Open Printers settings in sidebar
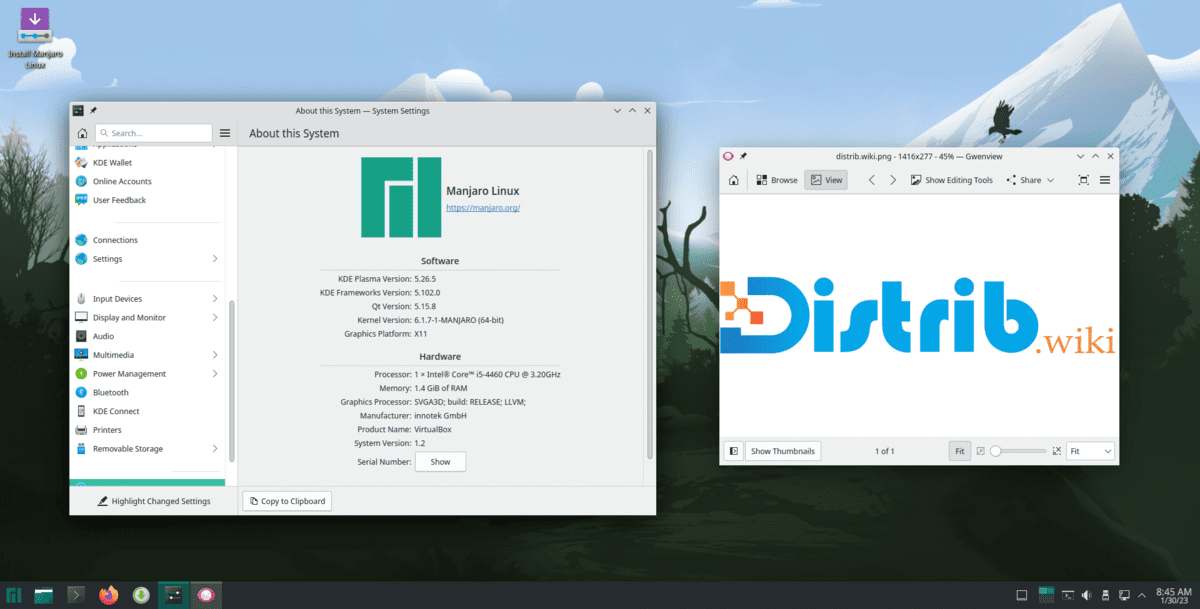This screenshot has width=1200, height=609. click(107, 430)
